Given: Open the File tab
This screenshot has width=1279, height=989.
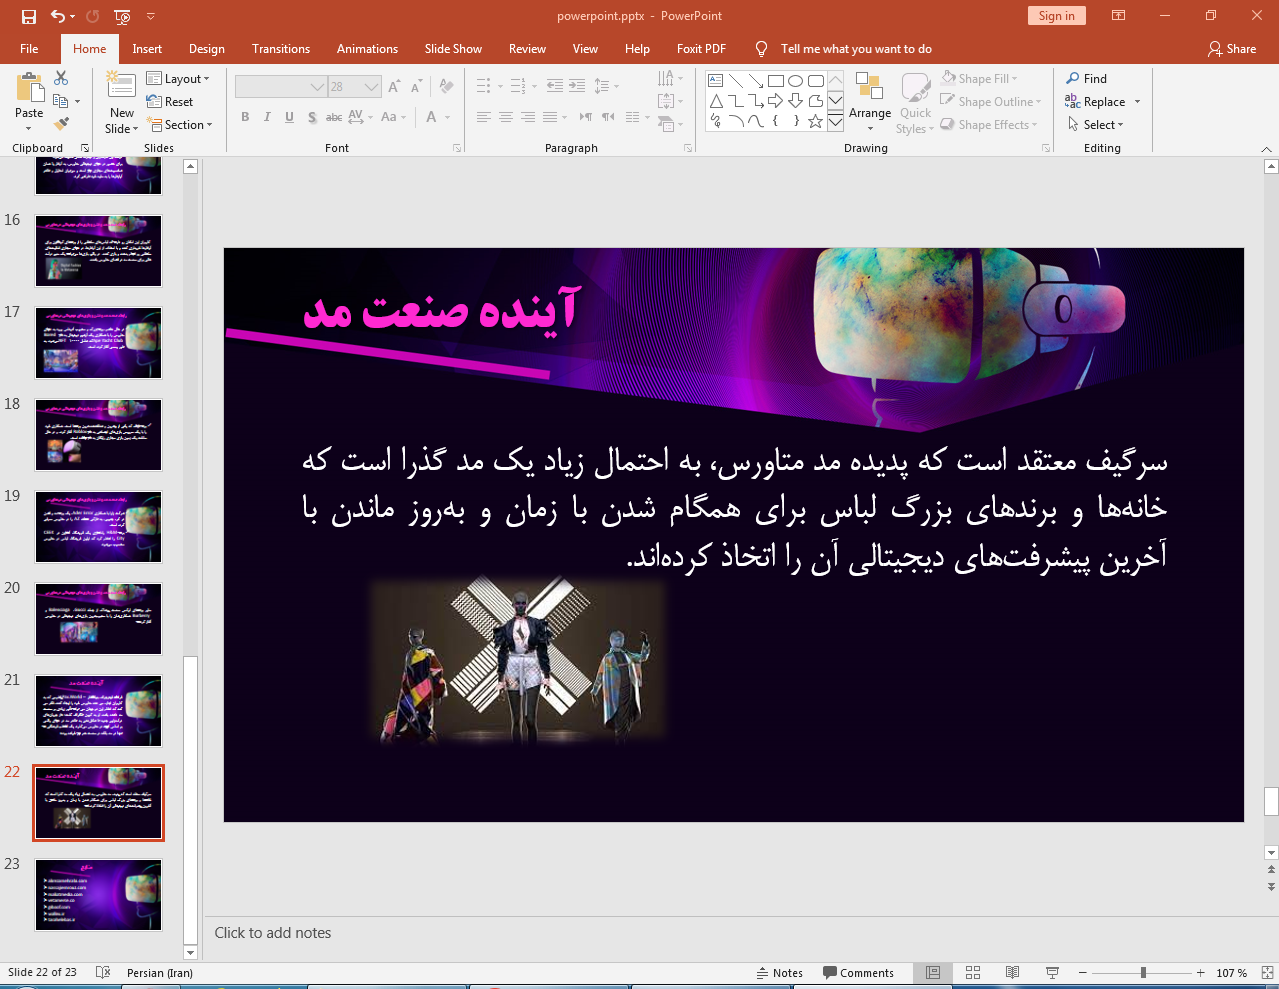Looking at the screenshot, I should (29, 49).
